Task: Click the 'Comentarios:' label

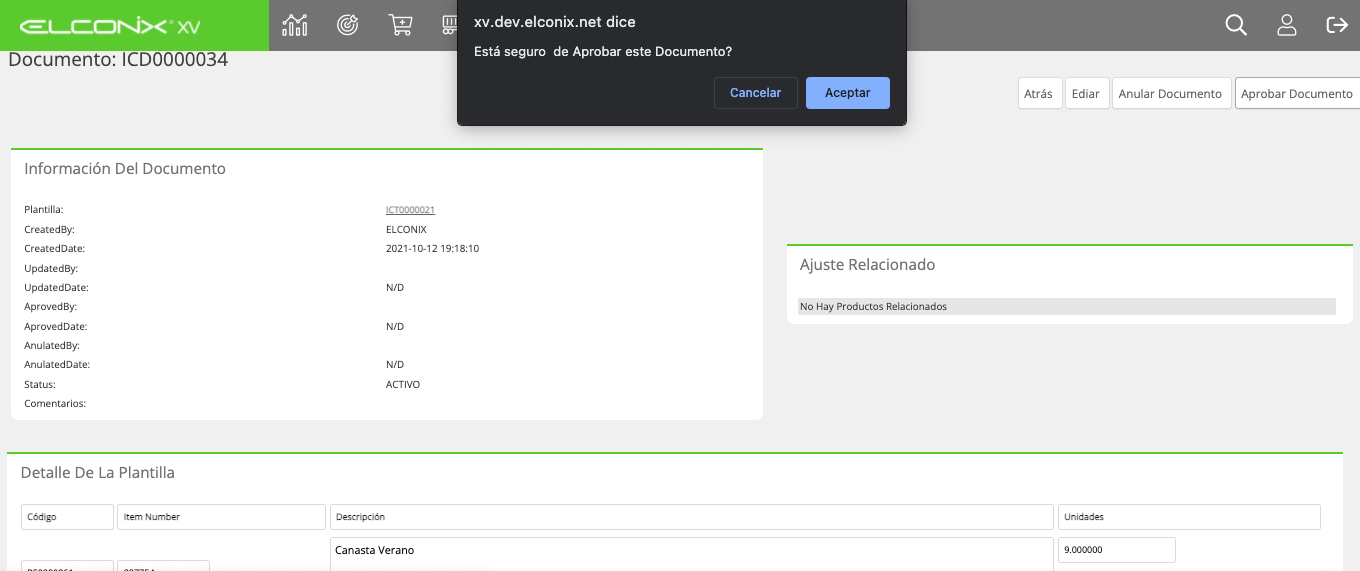Action: click(x=55, y=404)
